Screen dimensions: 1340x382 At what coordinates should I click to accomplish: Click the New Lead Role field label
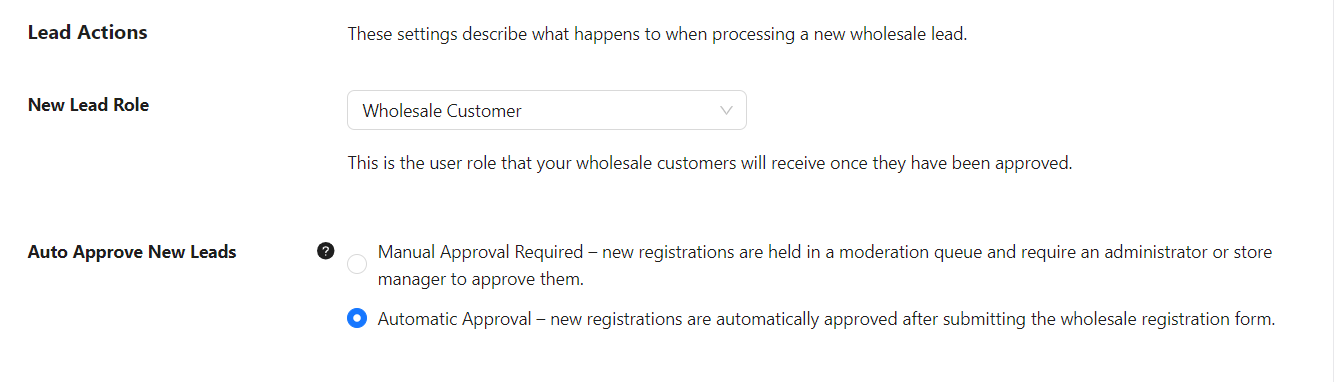click(x=89, y=105)
